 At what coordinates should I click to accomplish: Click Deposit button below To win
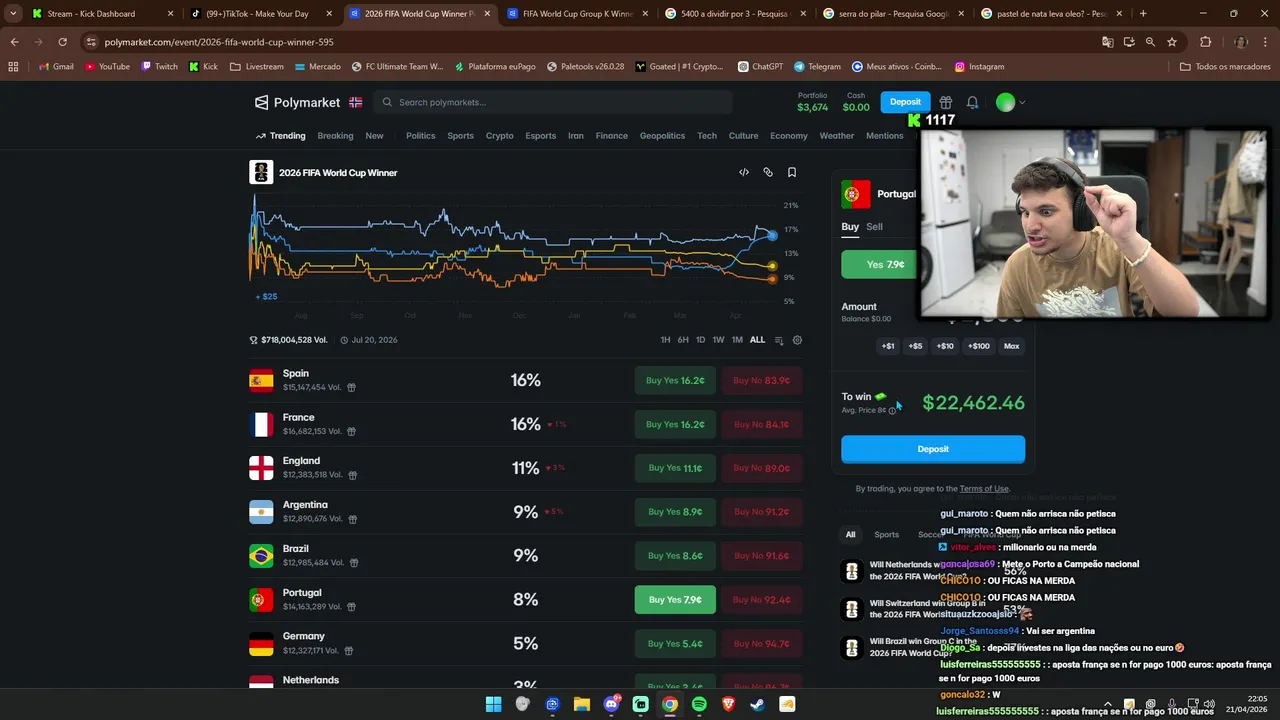coord(933,449)
